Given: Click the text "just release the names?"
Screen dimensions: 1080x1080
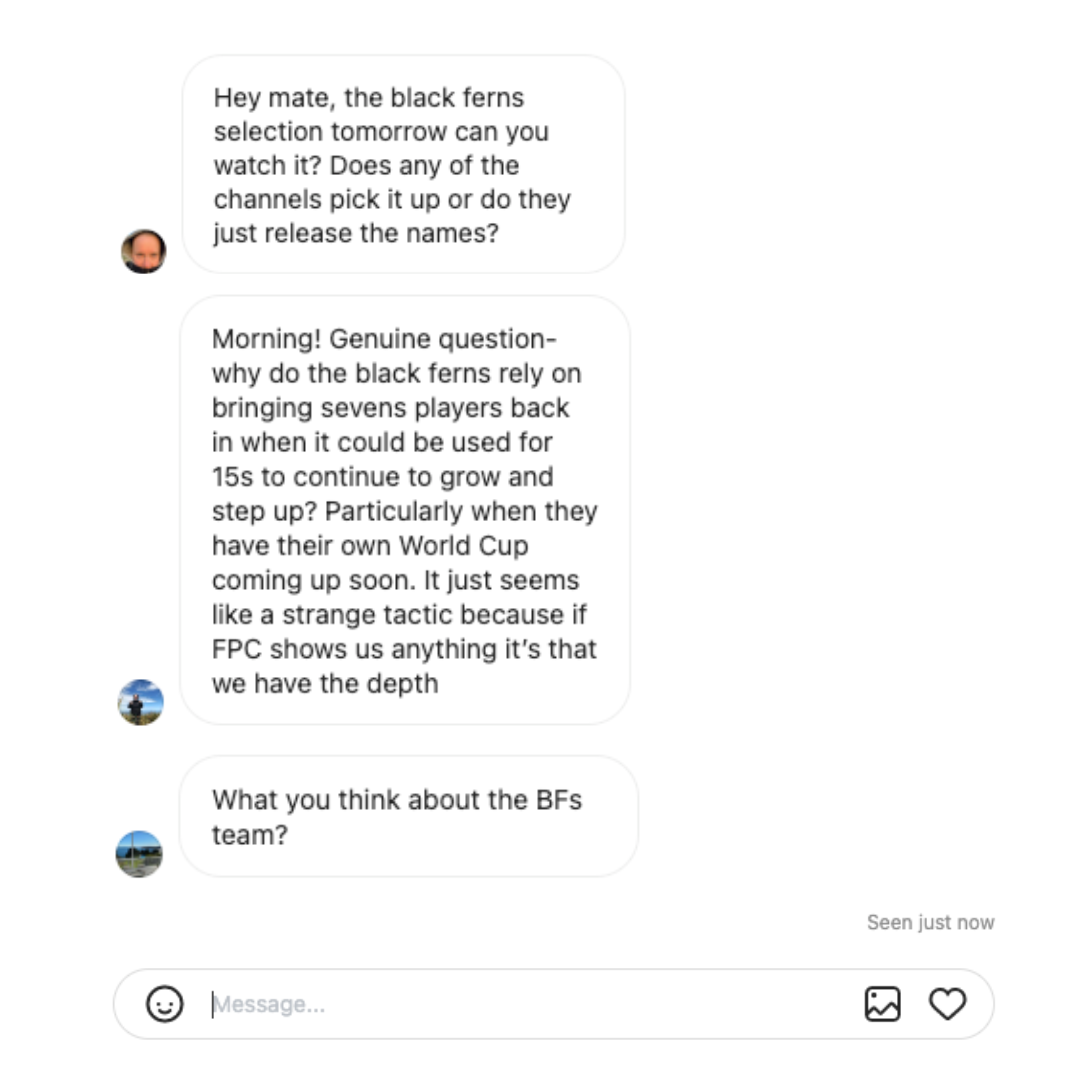Looking at the screenshot, I should (356, 233).
